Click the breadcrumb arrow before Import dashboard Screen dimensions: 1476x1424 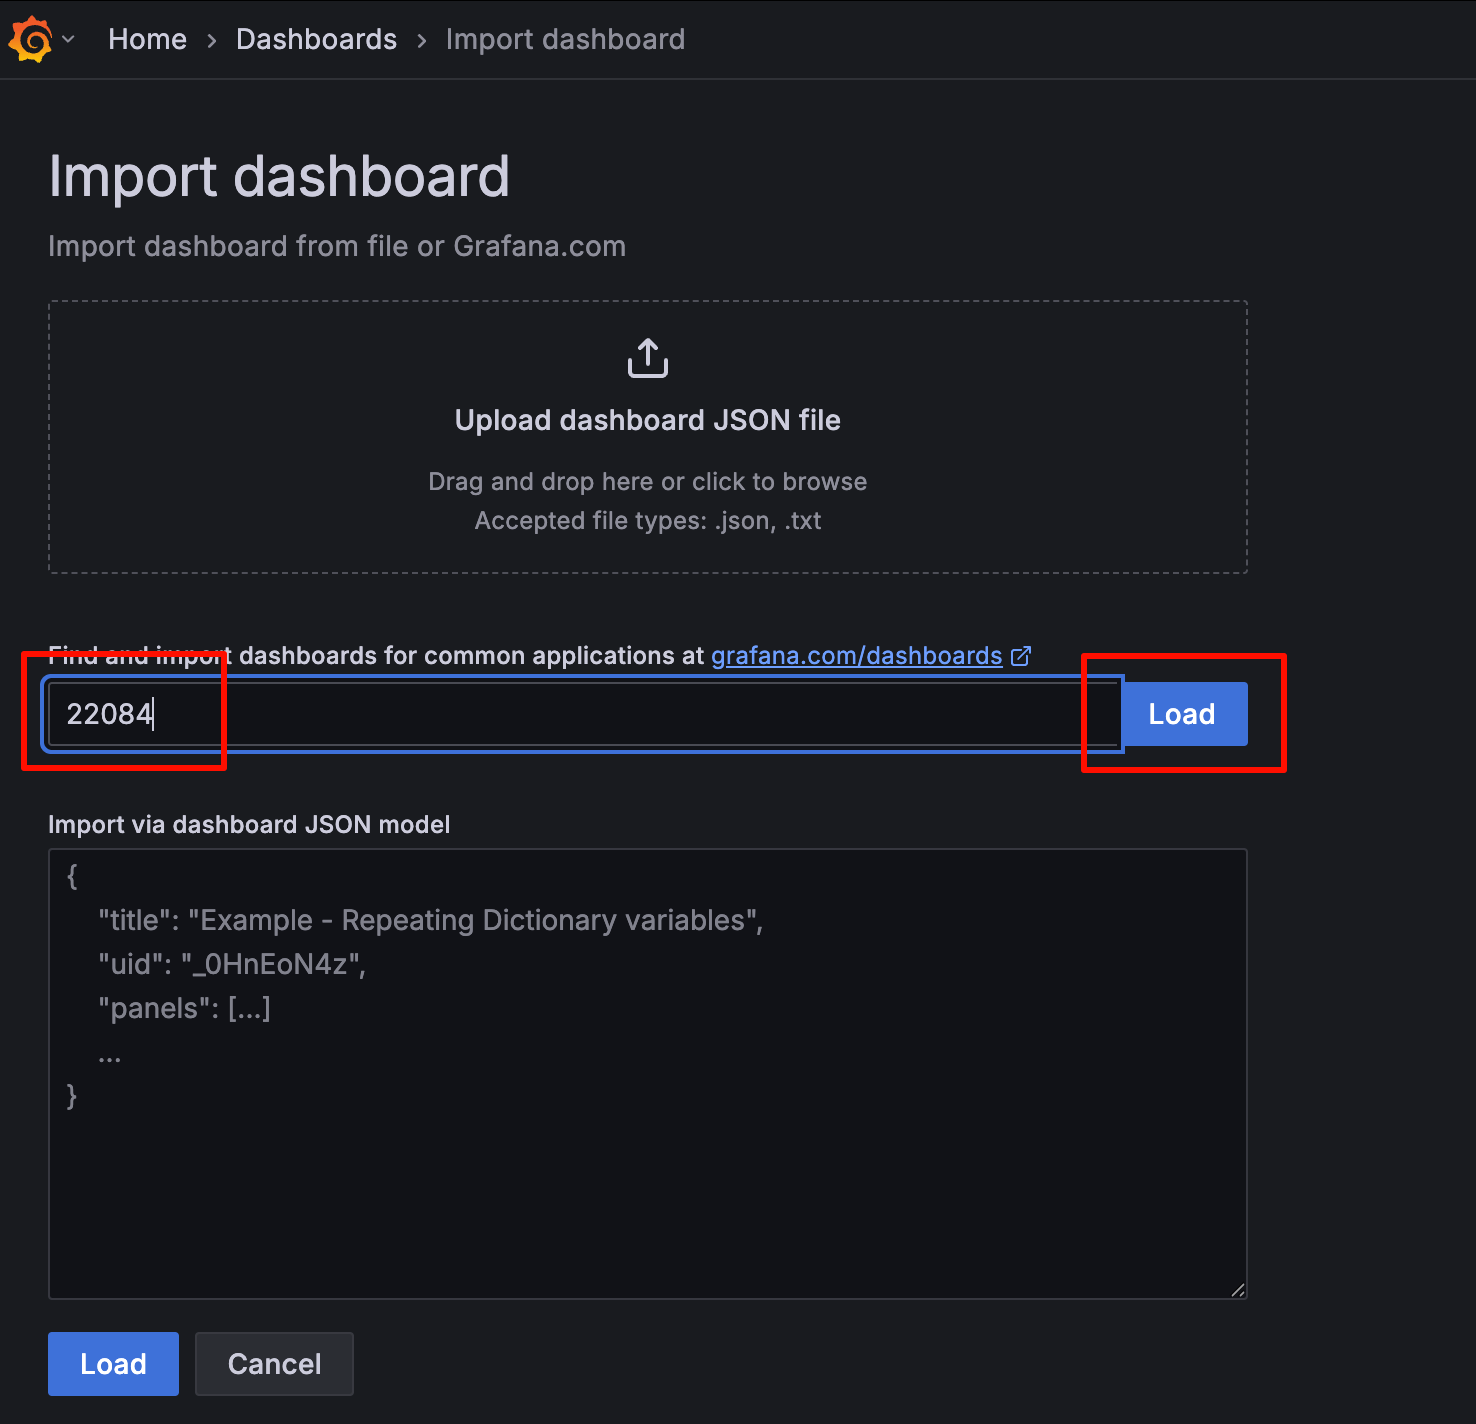click(x=422, y=41)
